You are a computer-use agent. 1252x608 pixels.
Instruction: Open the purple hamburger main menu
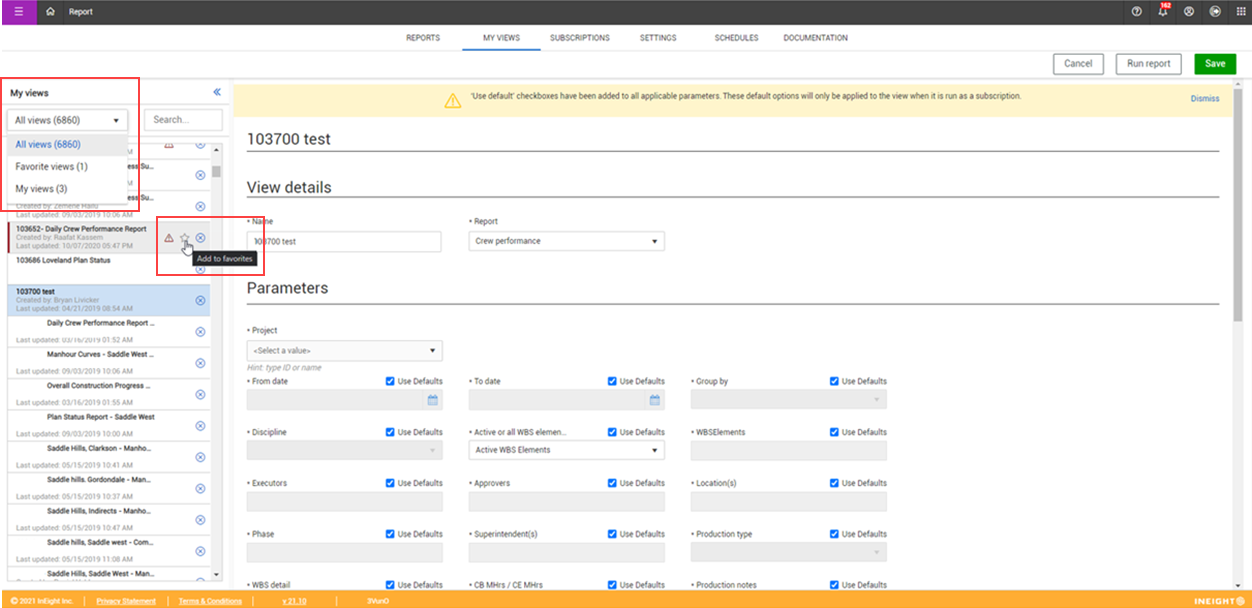[x=18, y=12]
